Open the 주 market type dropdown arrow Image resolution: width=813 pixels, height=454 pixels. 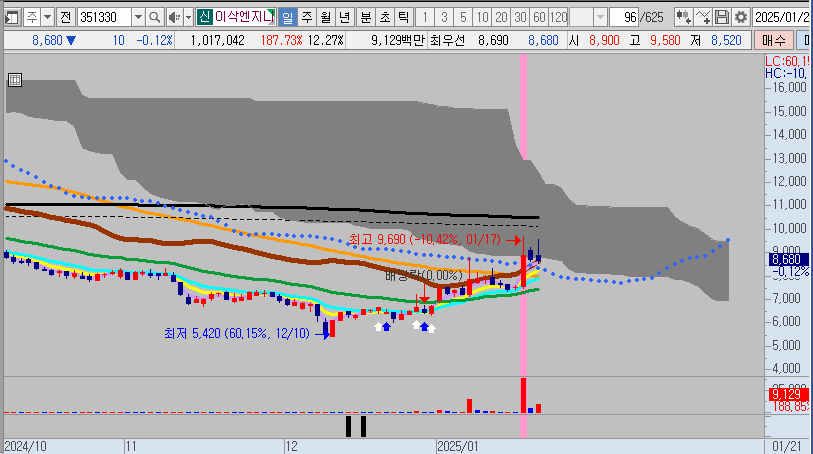pos(48,17)
